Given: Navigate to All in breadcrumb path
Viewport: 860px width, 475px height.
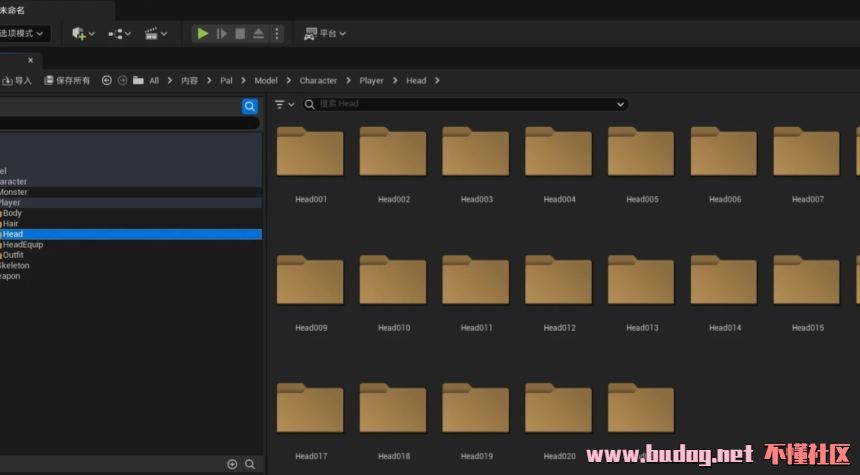Looking at the screenshot, I should point(154,81).
